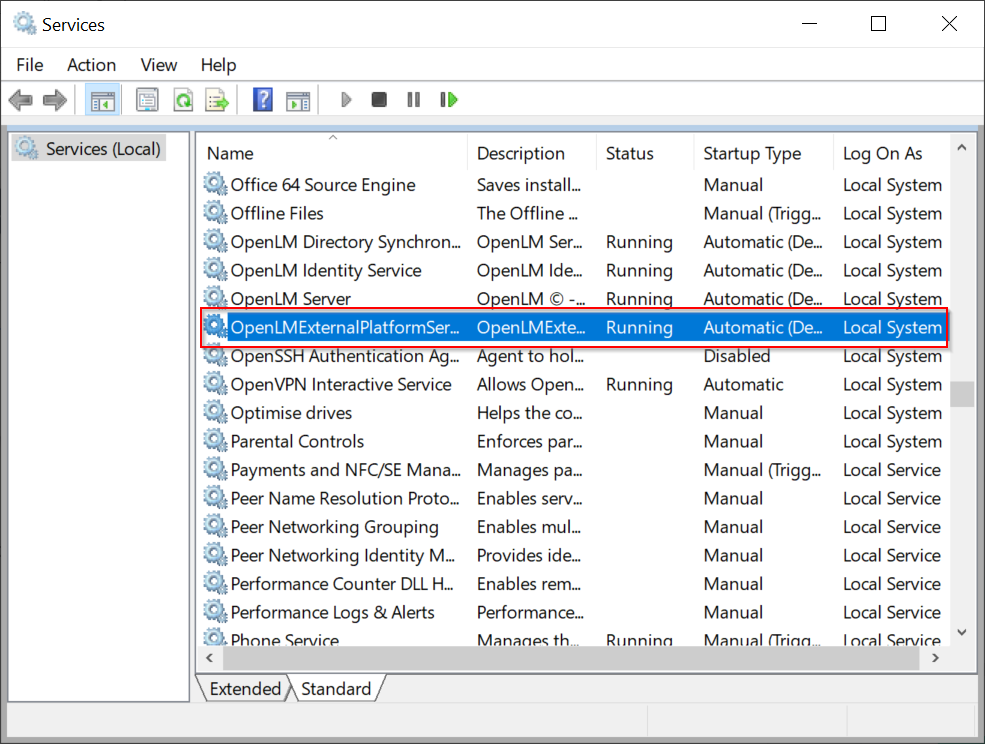Sort by the Startup Type column header
The image size is (985, 744).
pos(752,154)
